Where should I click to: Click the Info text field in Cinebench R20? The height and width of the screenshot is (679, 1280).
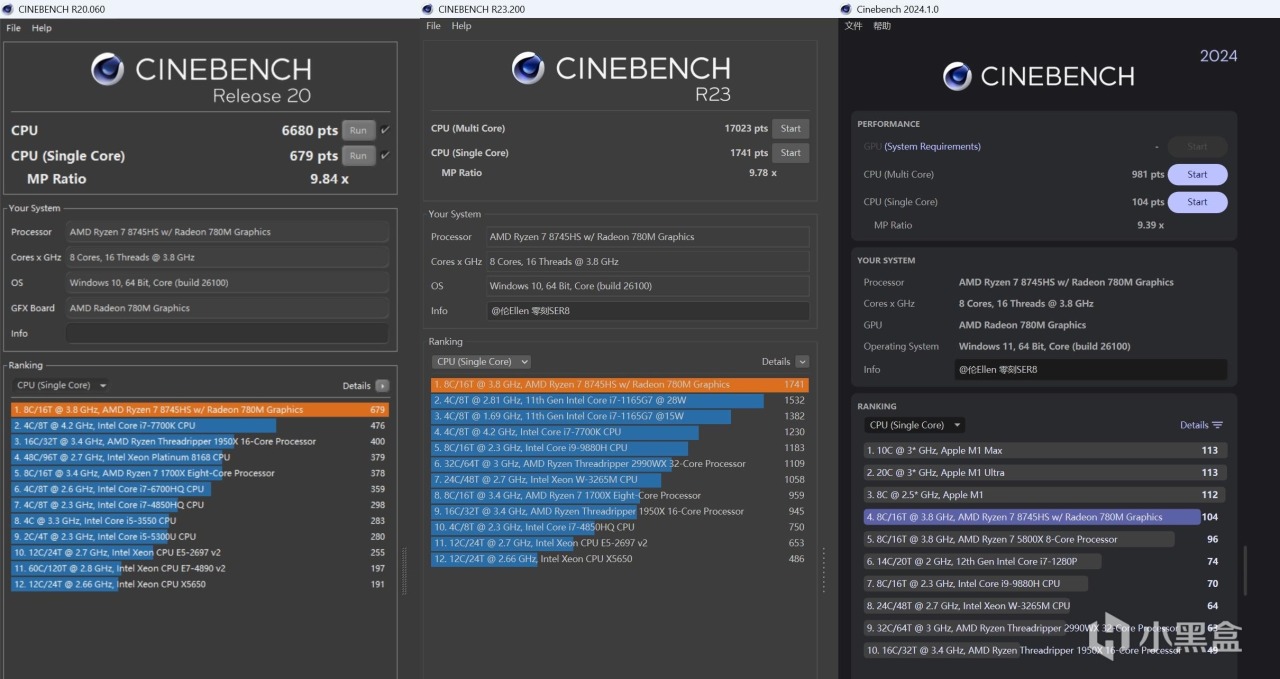pyautogui.click(x=227, y=333)
